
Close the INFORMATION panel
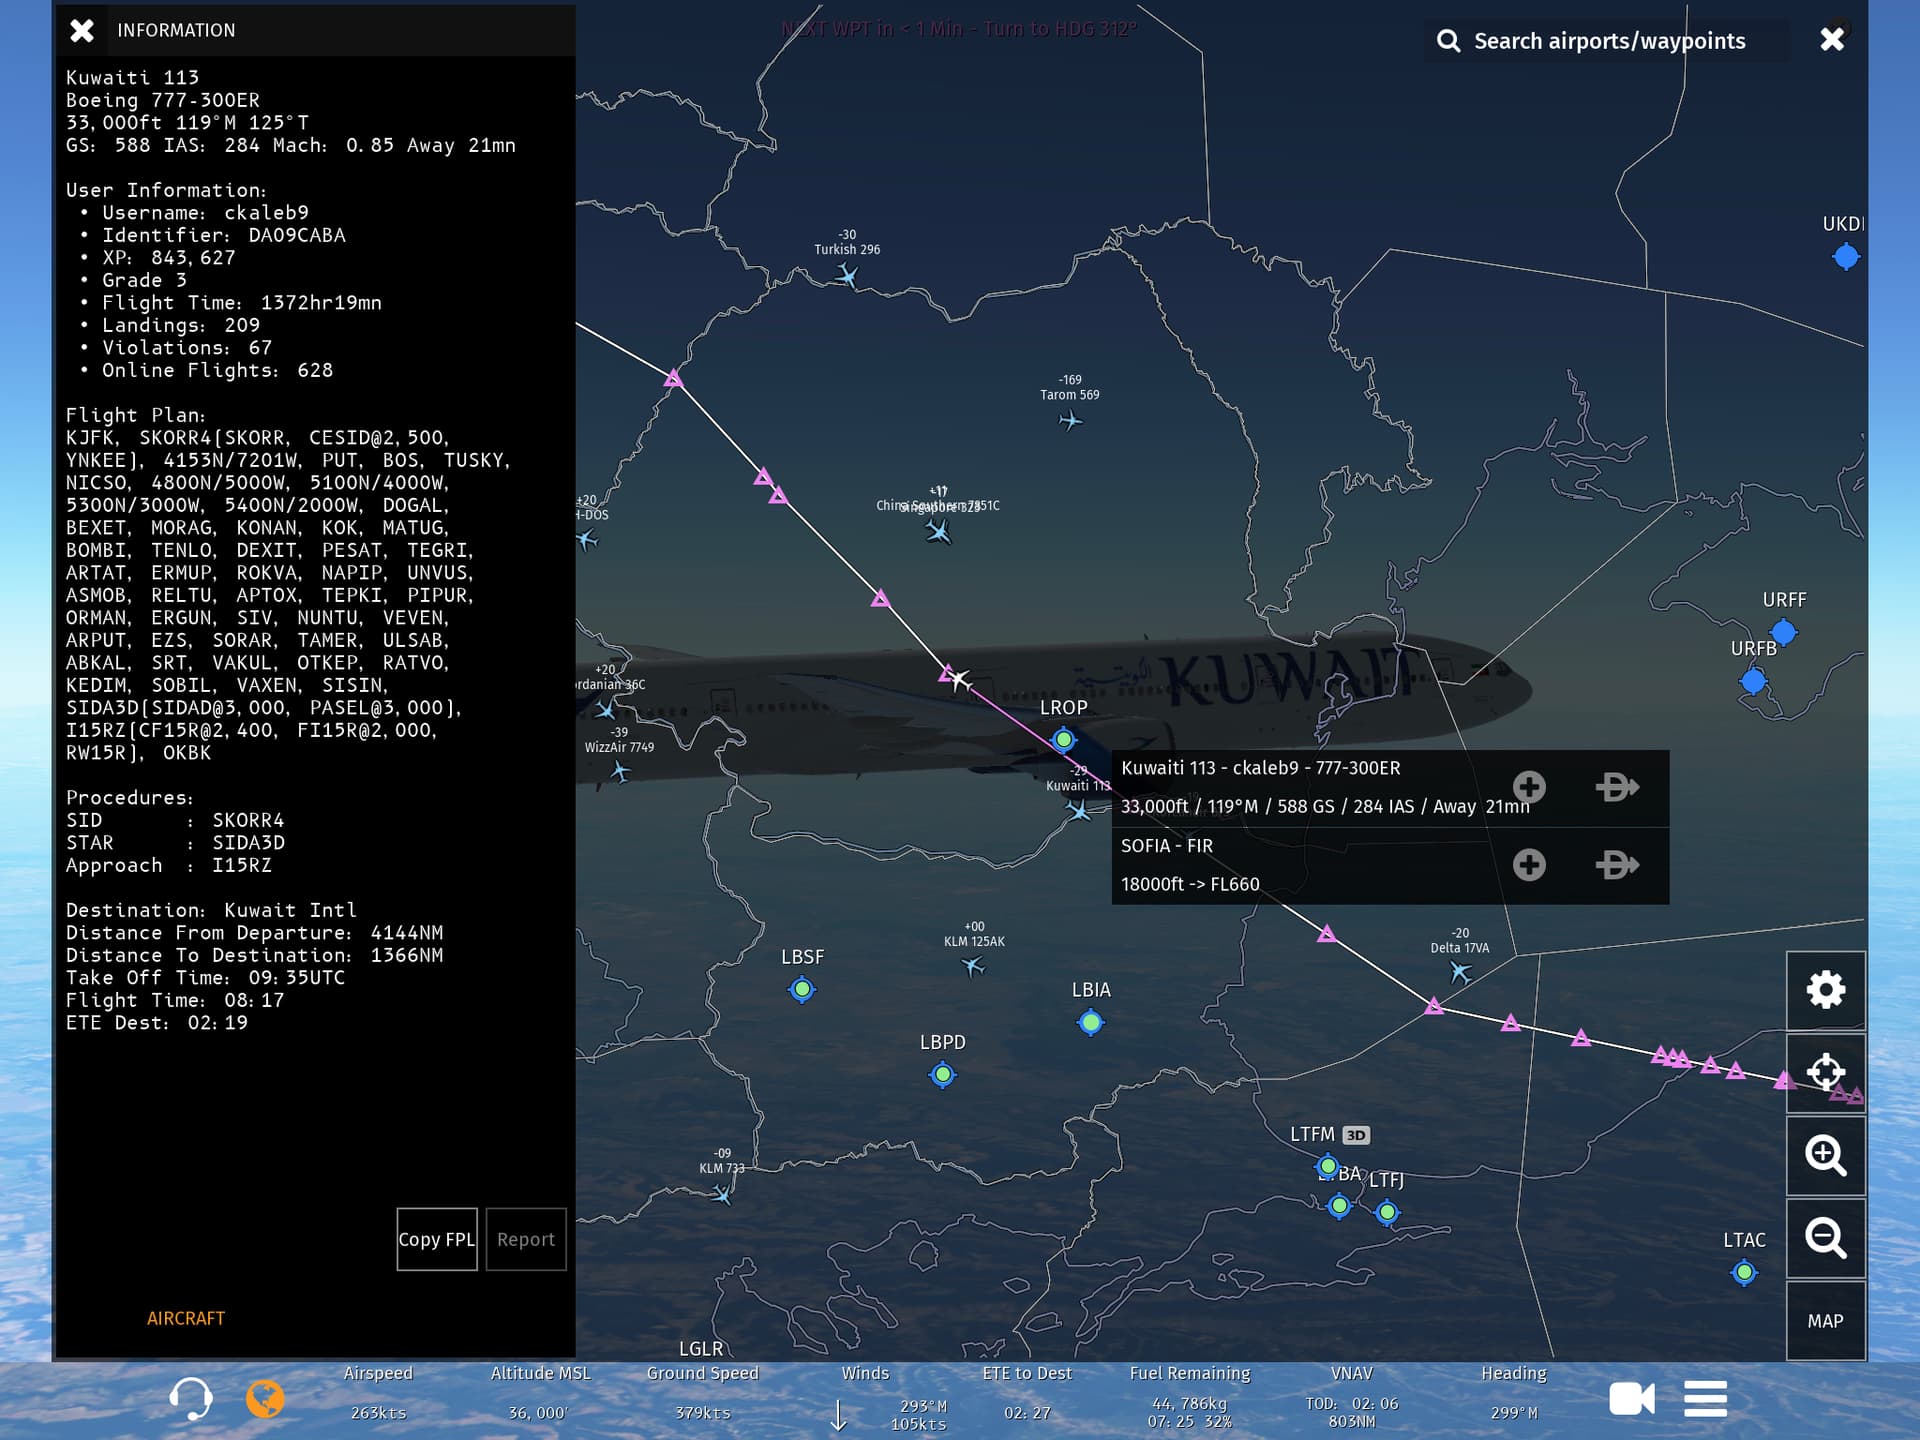[82, 30]
